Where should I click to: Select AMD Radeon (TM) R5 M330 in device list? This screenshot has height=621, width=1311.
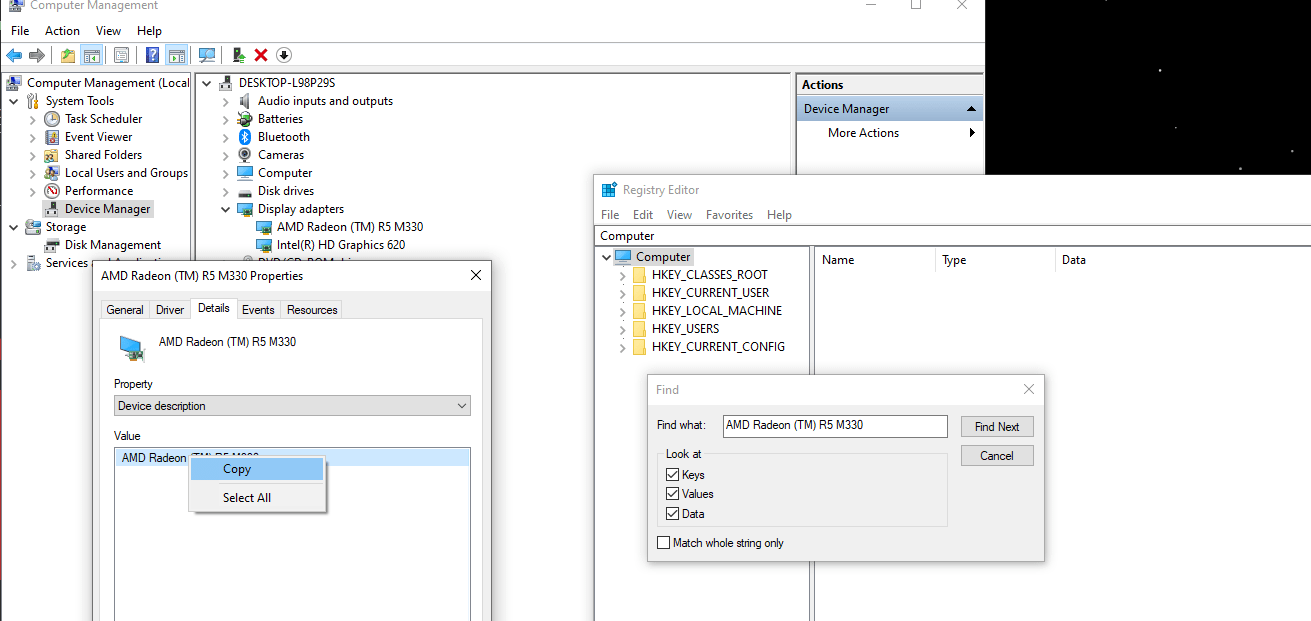(x=349, y=227)
